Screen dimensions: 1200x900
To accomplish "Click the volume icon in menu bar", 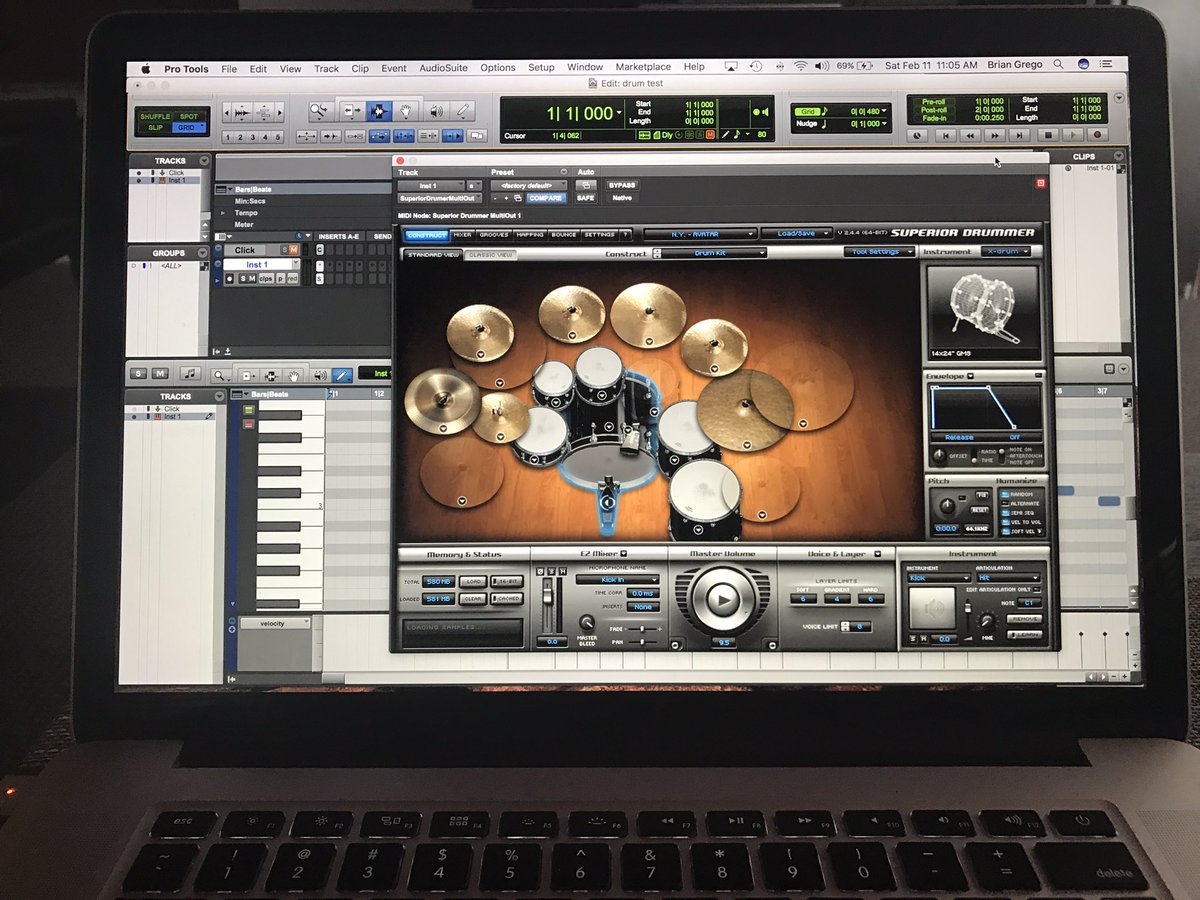I will tap(822, 66).
